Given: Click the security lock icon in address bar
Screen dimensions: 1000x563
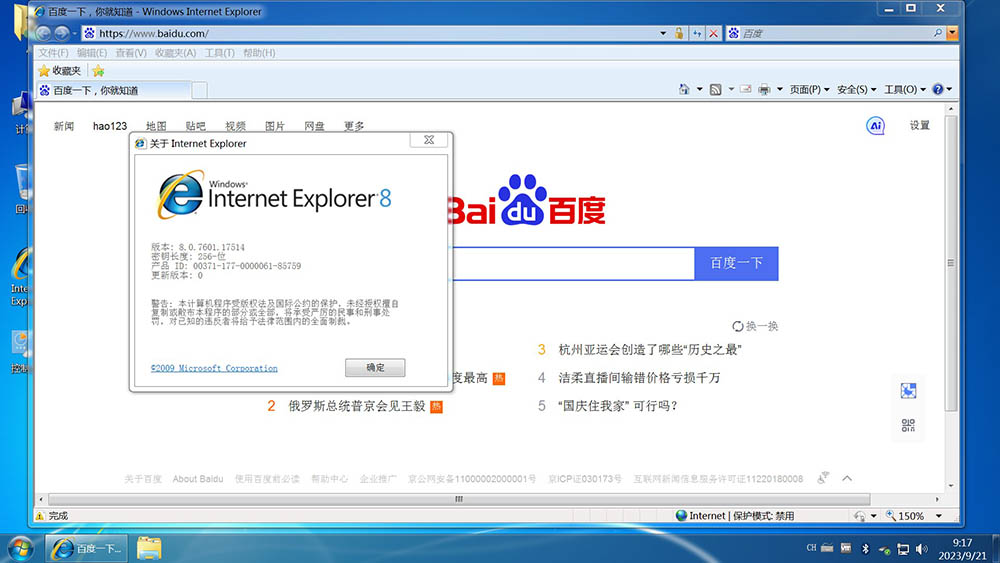Looking at the screenshot, I should coord(680,33).
